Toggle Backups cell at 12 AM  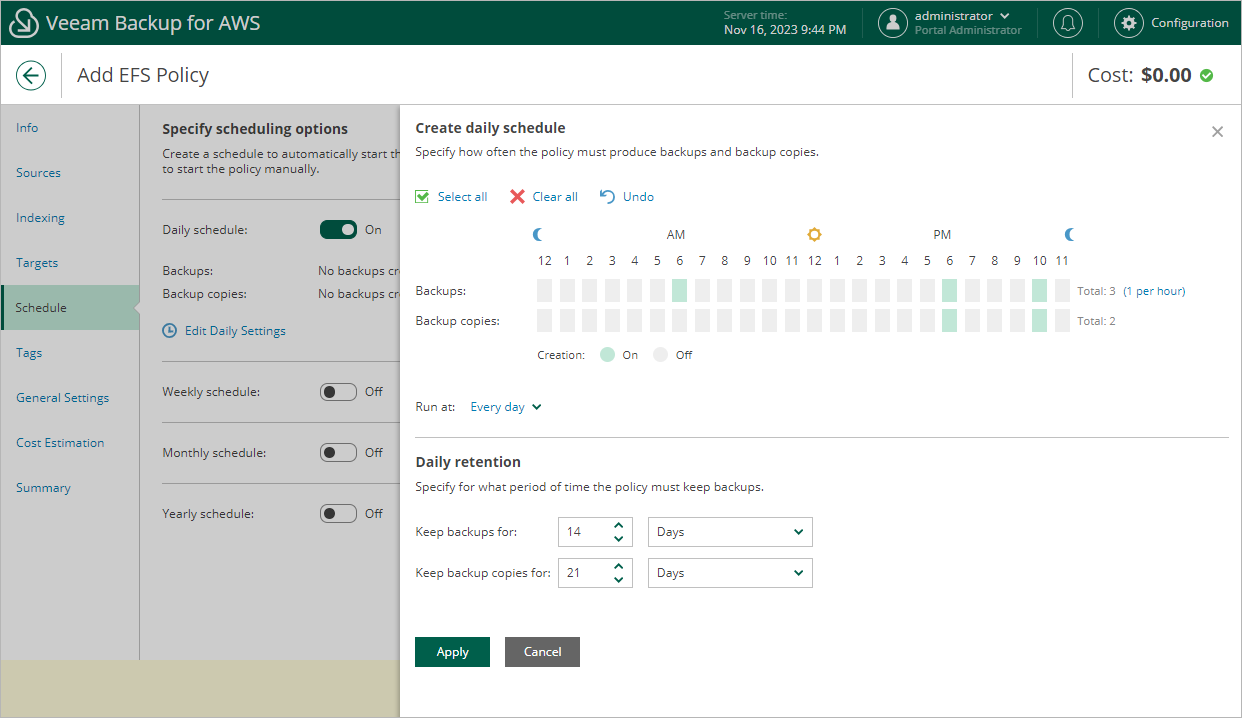coord(545,291)
